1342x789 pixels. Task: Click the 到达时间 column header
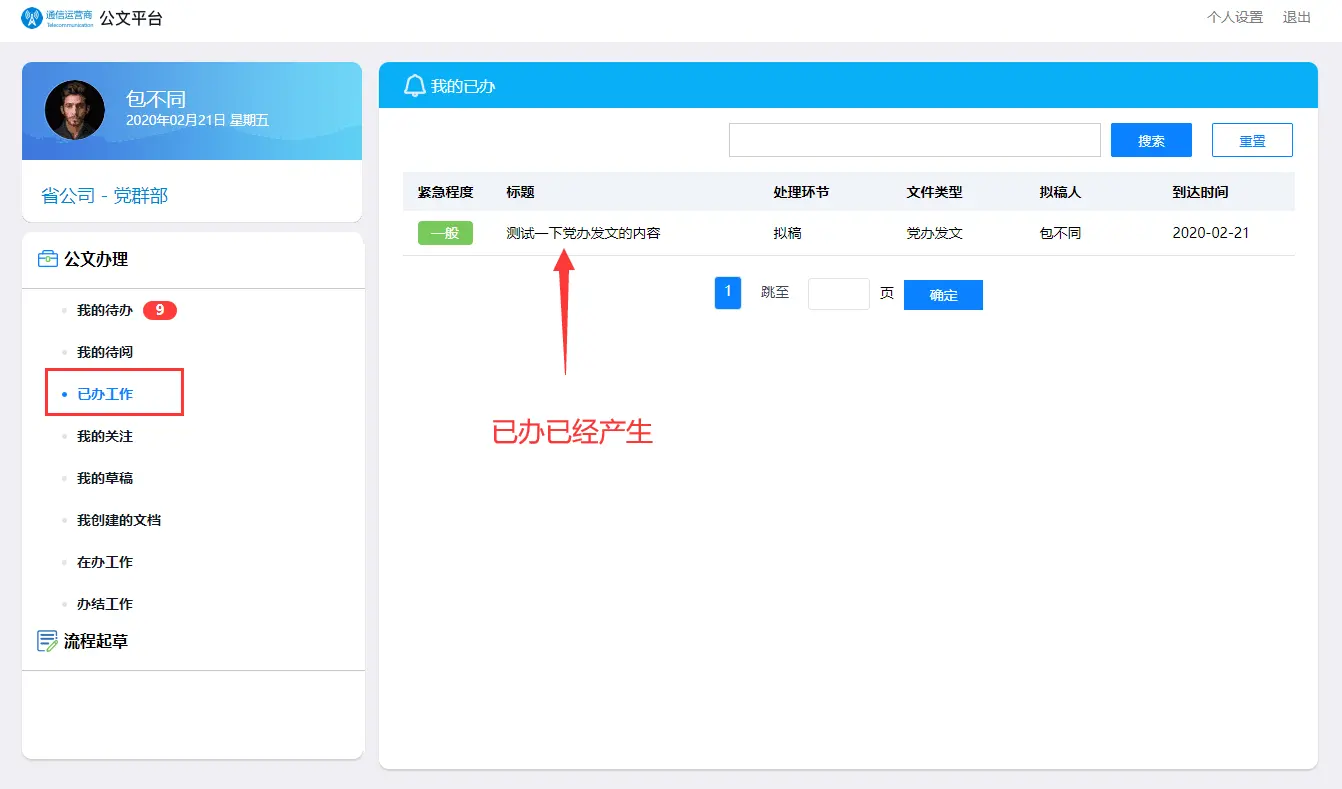(1200, 192)
